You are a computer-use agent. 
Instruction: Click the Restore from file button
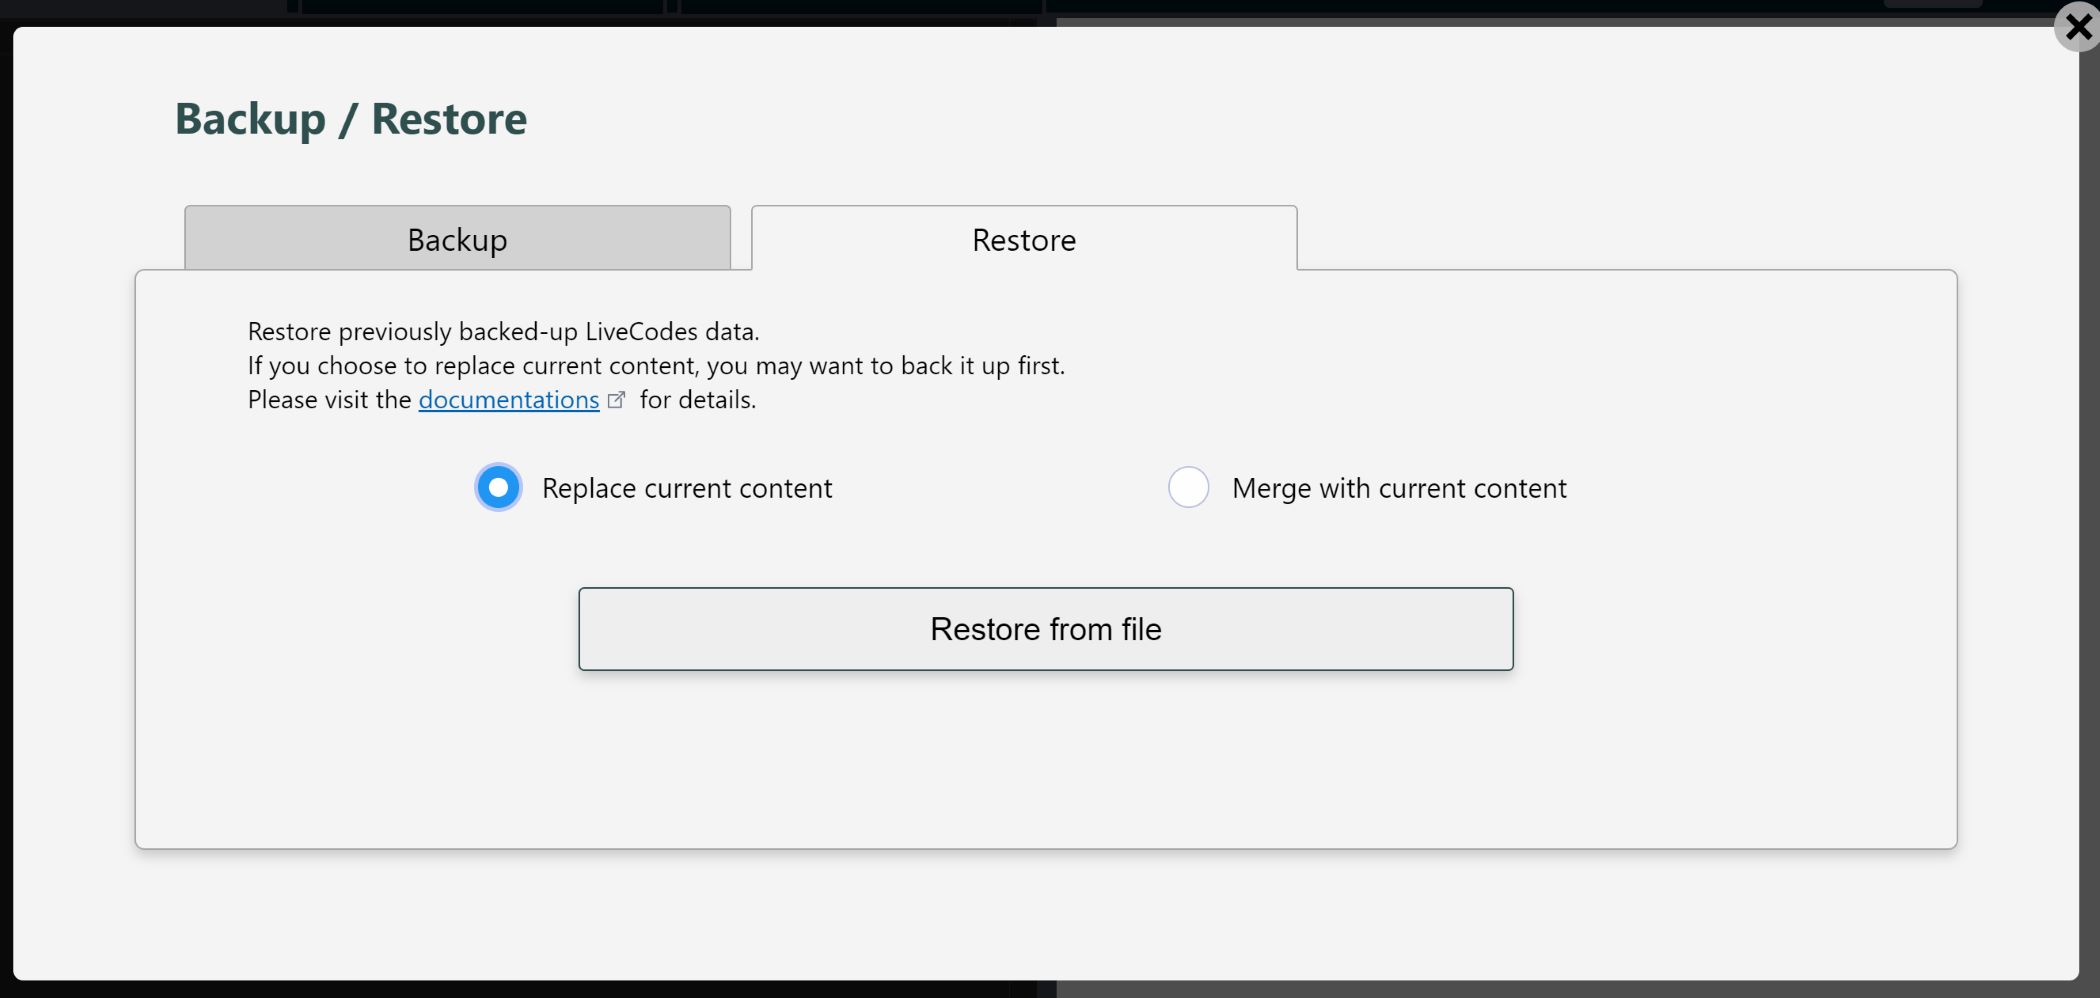point(1045,628)
